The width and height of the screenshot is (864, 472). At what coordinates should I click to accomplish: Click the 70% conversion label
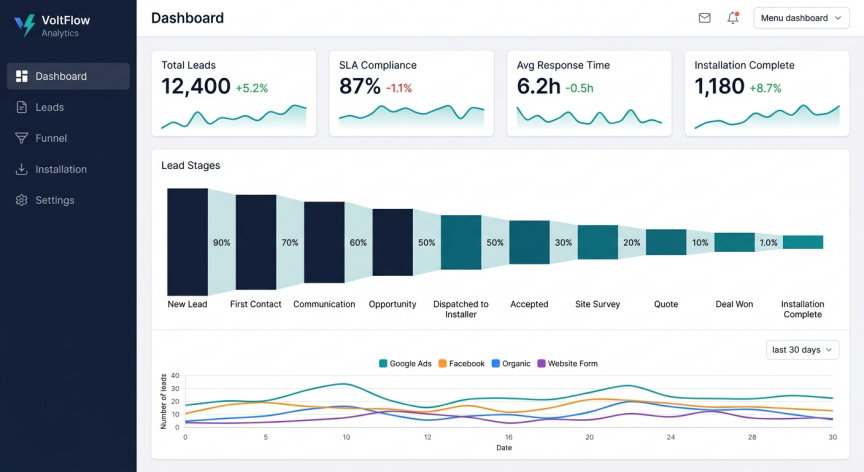click(x=290, y=242)
